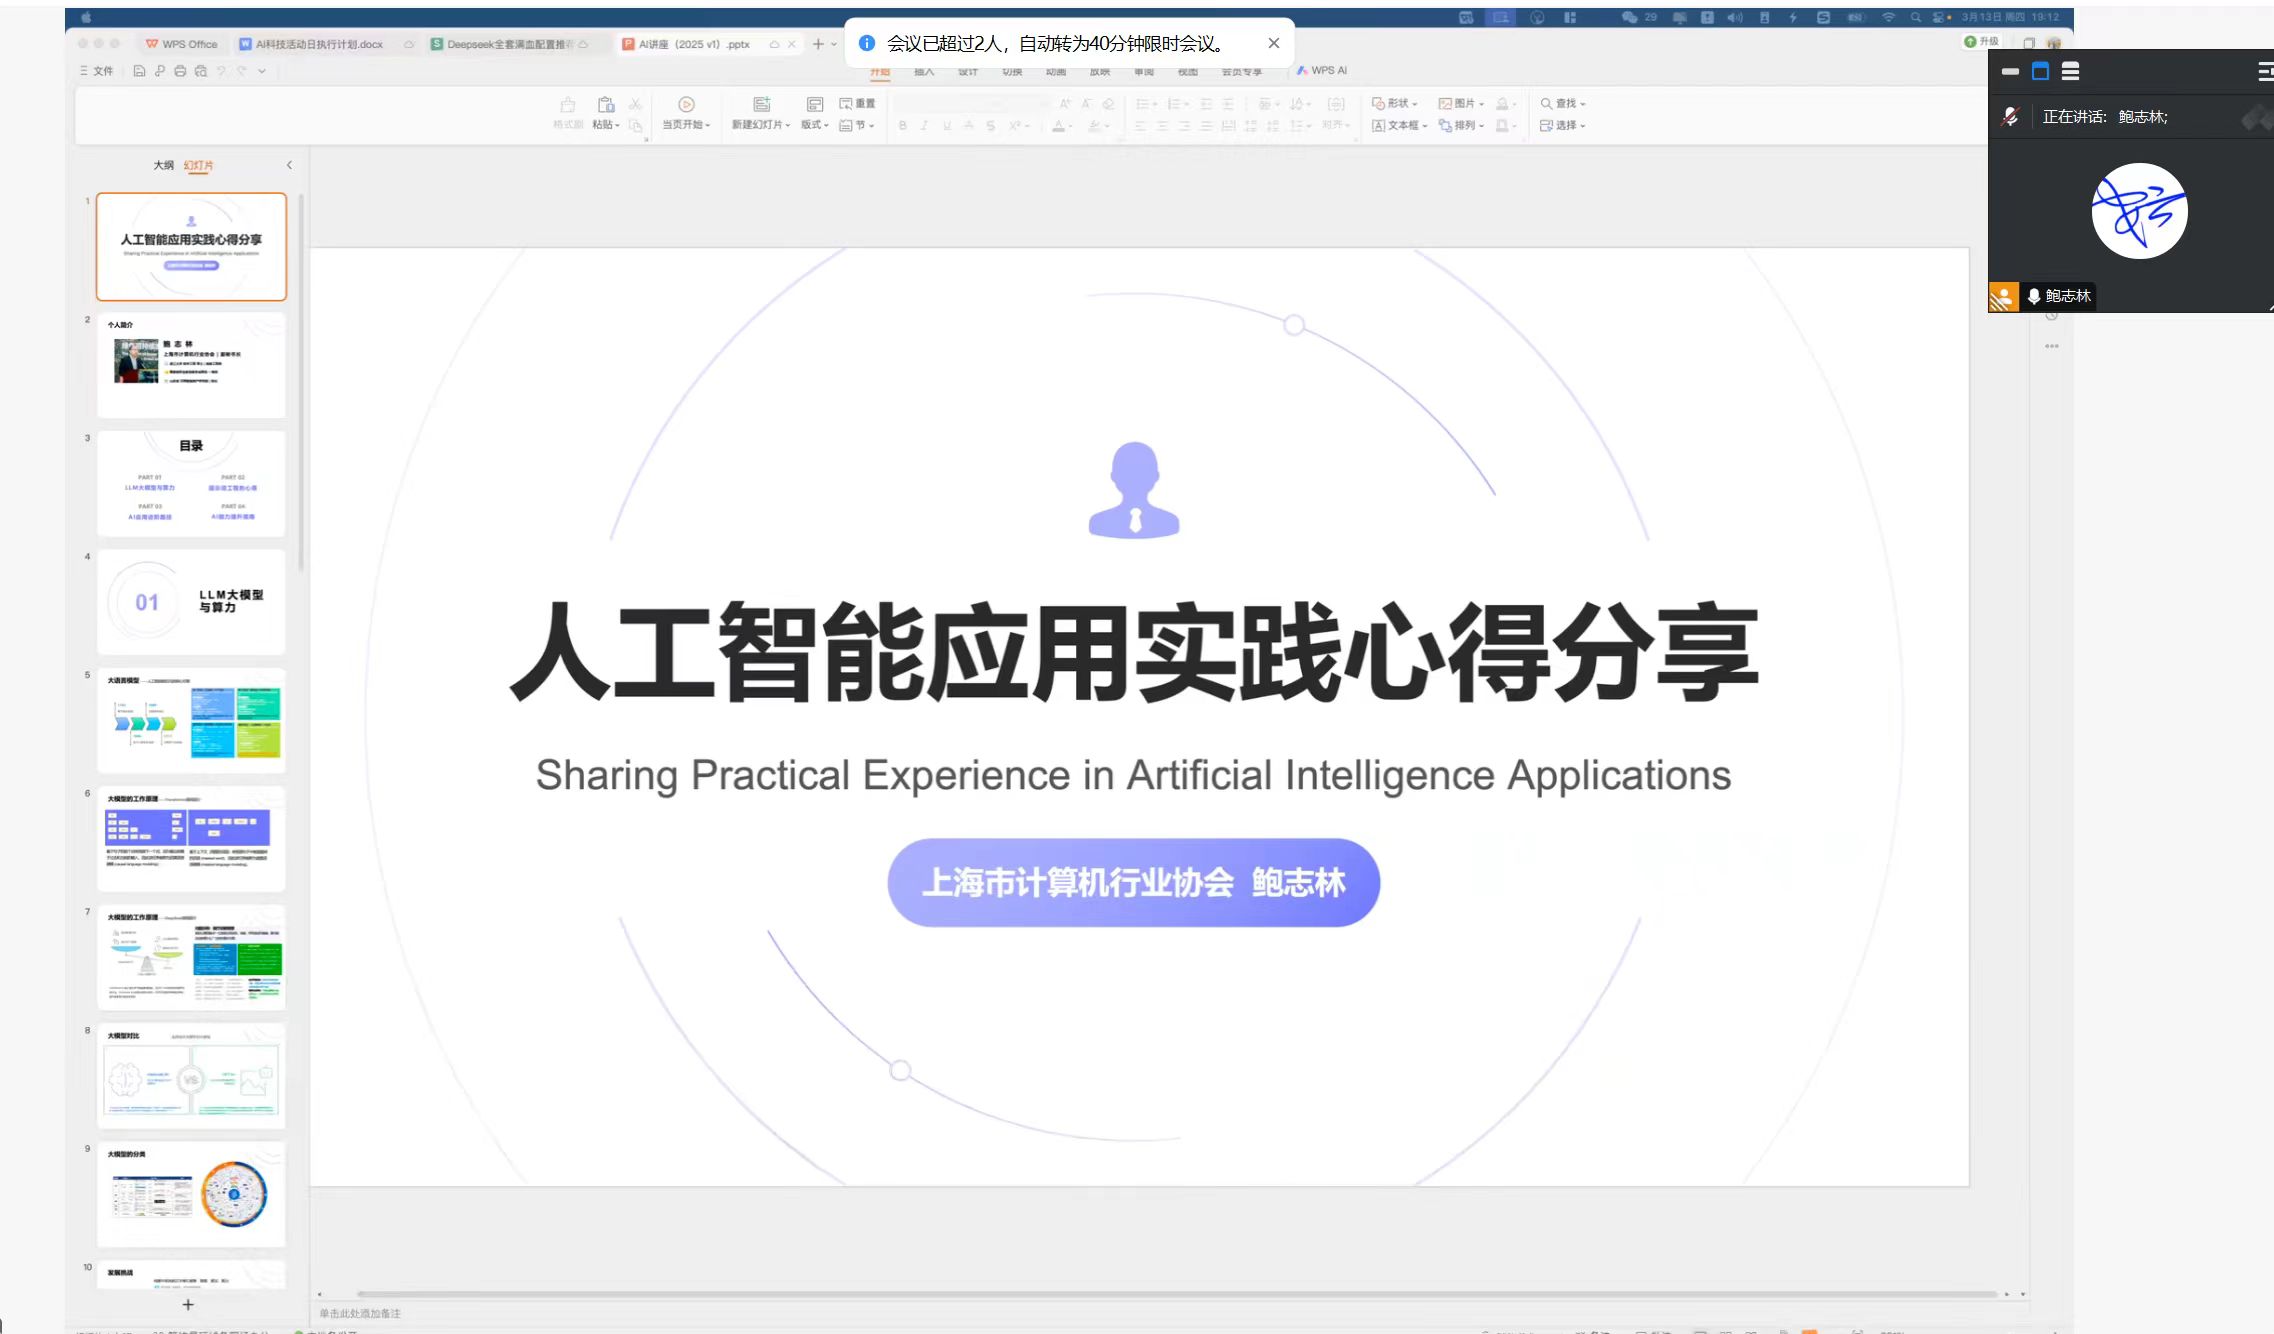2274x1334 pixels.
Task: Click the 重置 reset slide icon
Action: tap(857, 104)
